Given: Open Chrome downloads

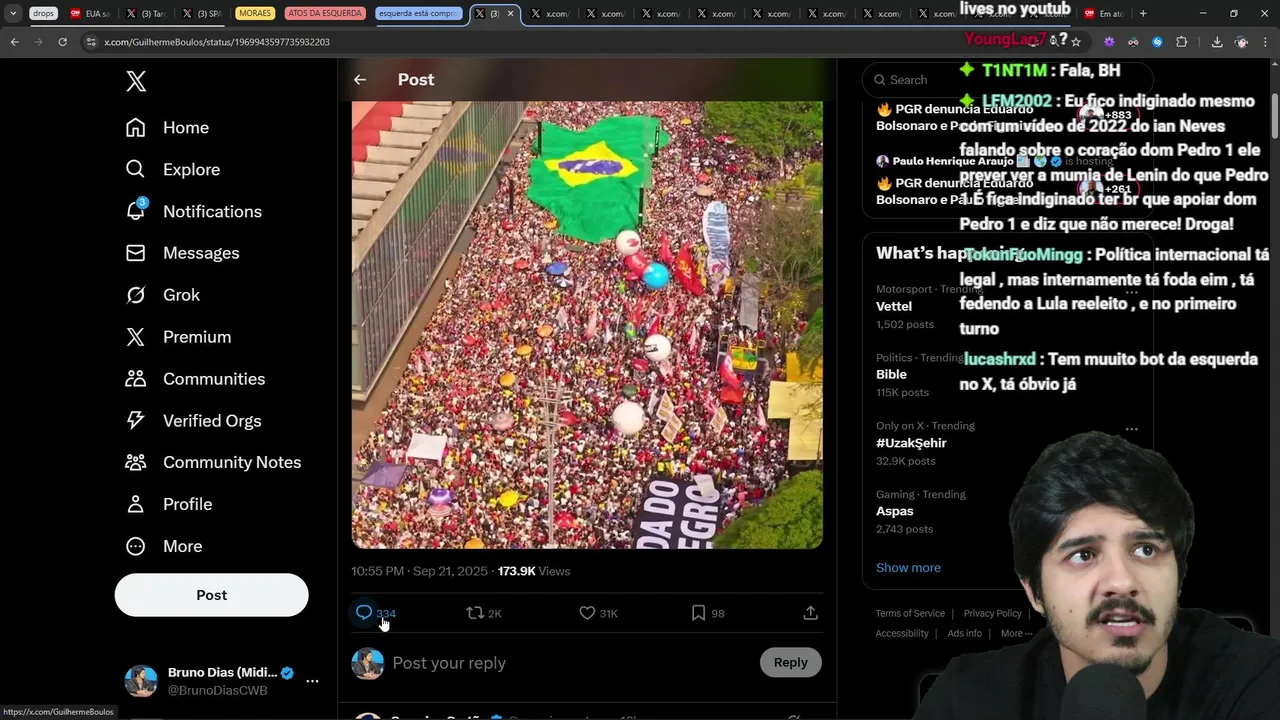Looking at the screenshot, I should tap(1217, 42).
